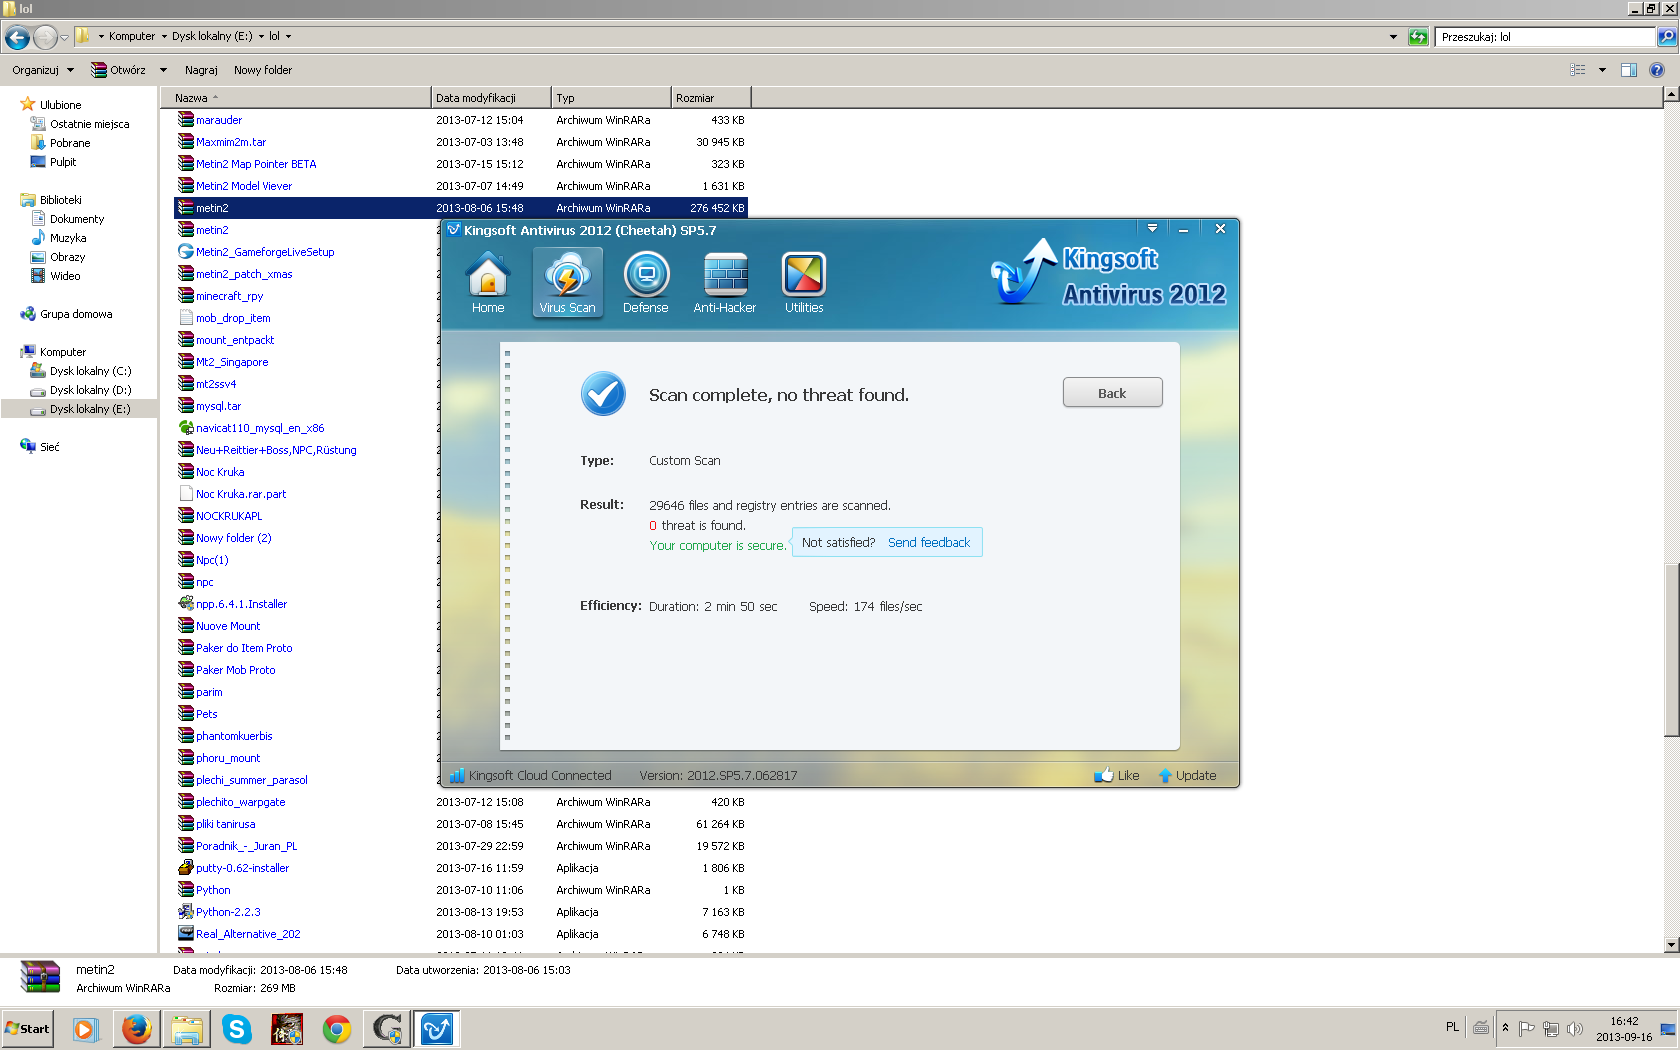
Task: Expand the Otwórz dropdown arrow
Action: [163, 70]
